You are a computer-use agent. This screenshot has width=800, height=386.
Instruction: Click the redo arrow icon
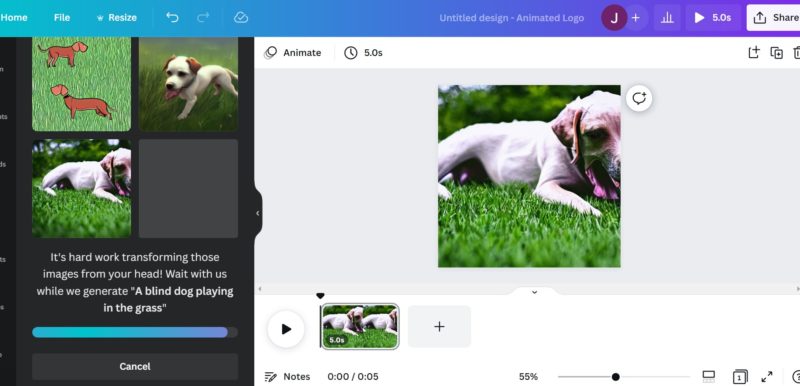click(203, 17)
